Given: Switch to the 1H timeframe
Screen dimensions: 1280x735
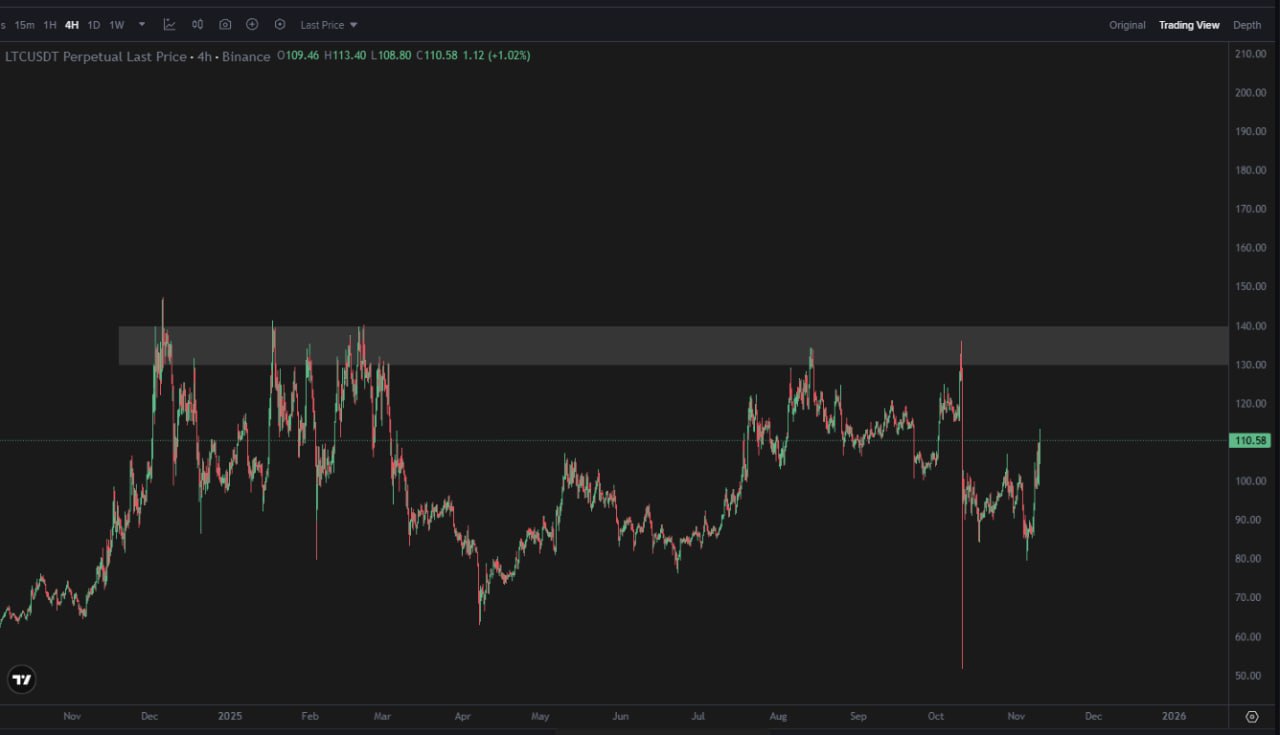Looking at the screenshot, I should [x=50, y=25].
